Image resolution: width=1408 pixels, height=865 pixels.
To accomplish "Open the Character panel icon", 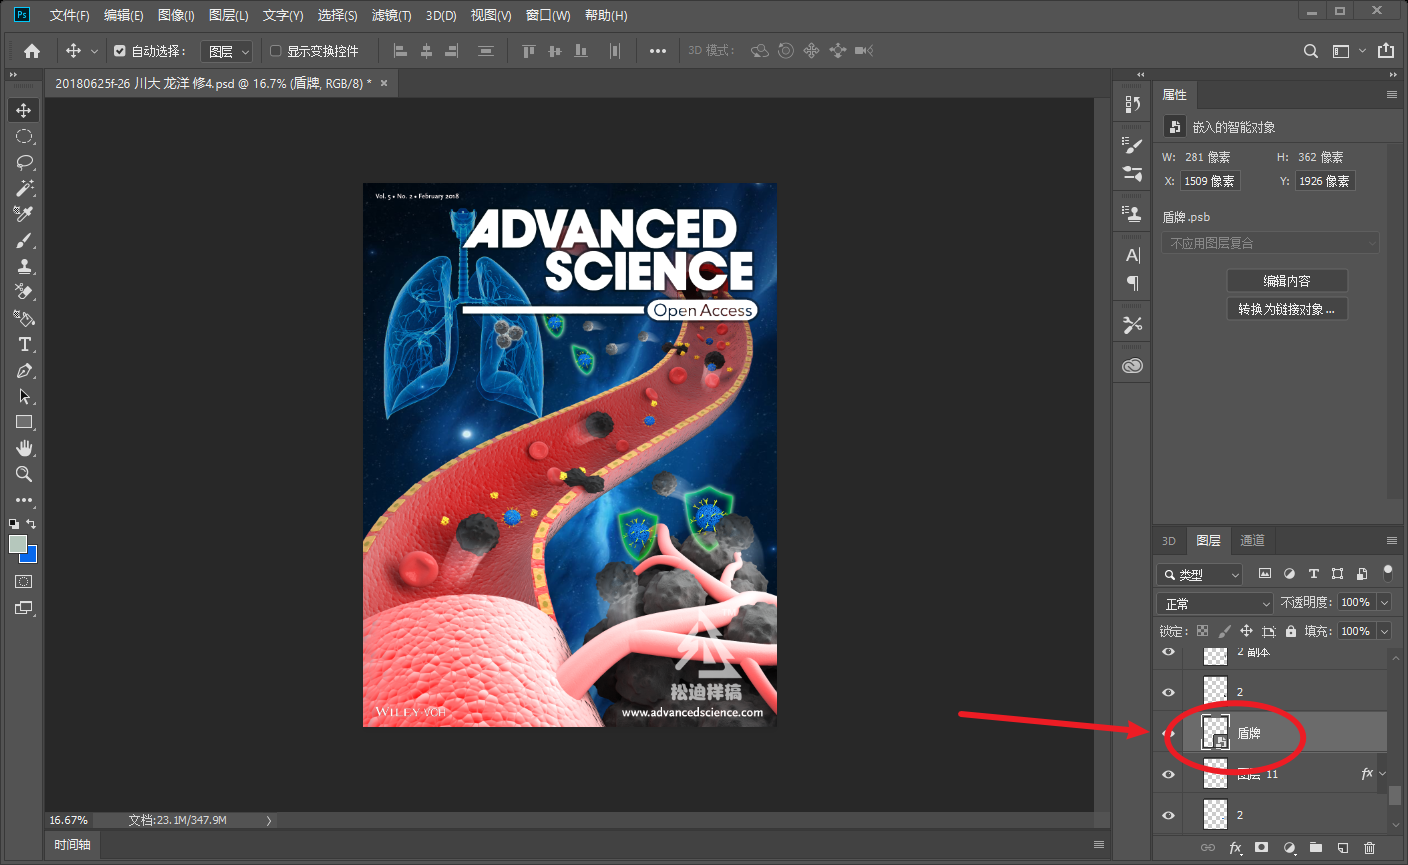I will (x=1132, y=255).
